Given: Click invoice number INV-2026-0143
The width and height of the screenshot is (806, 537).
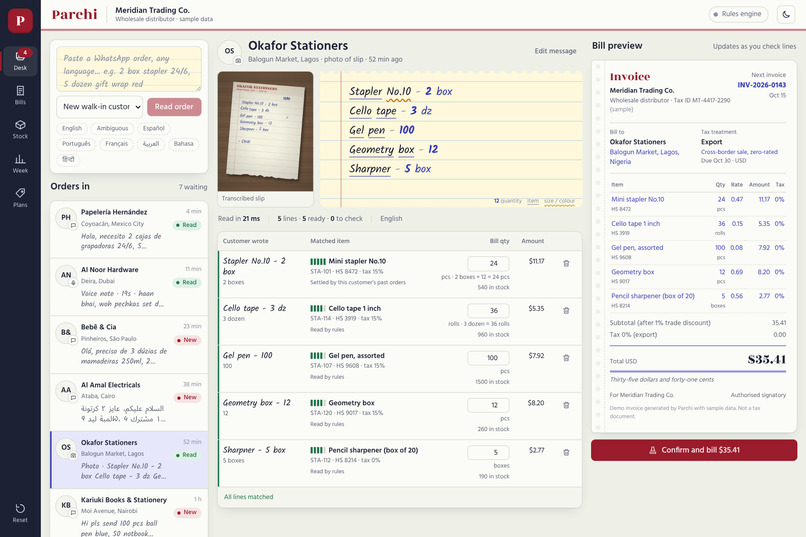Looking at the screenshot, I should tap(761, 85).
